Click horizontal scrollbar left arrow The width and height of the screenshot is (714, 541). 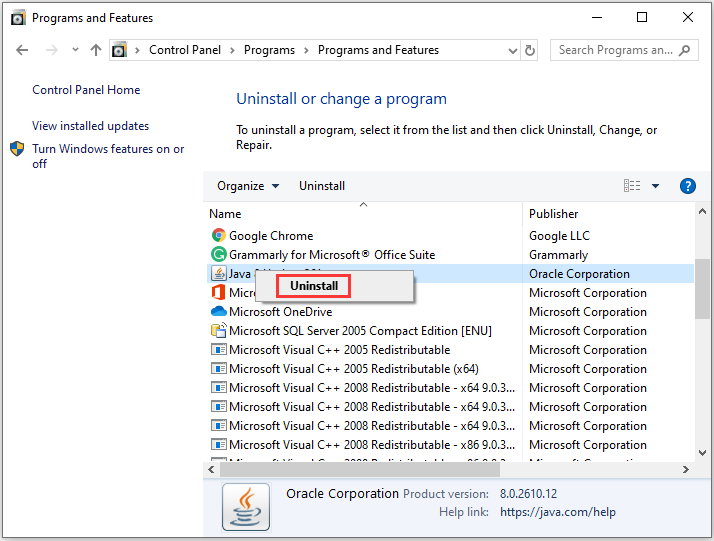[x=211, y=469]
